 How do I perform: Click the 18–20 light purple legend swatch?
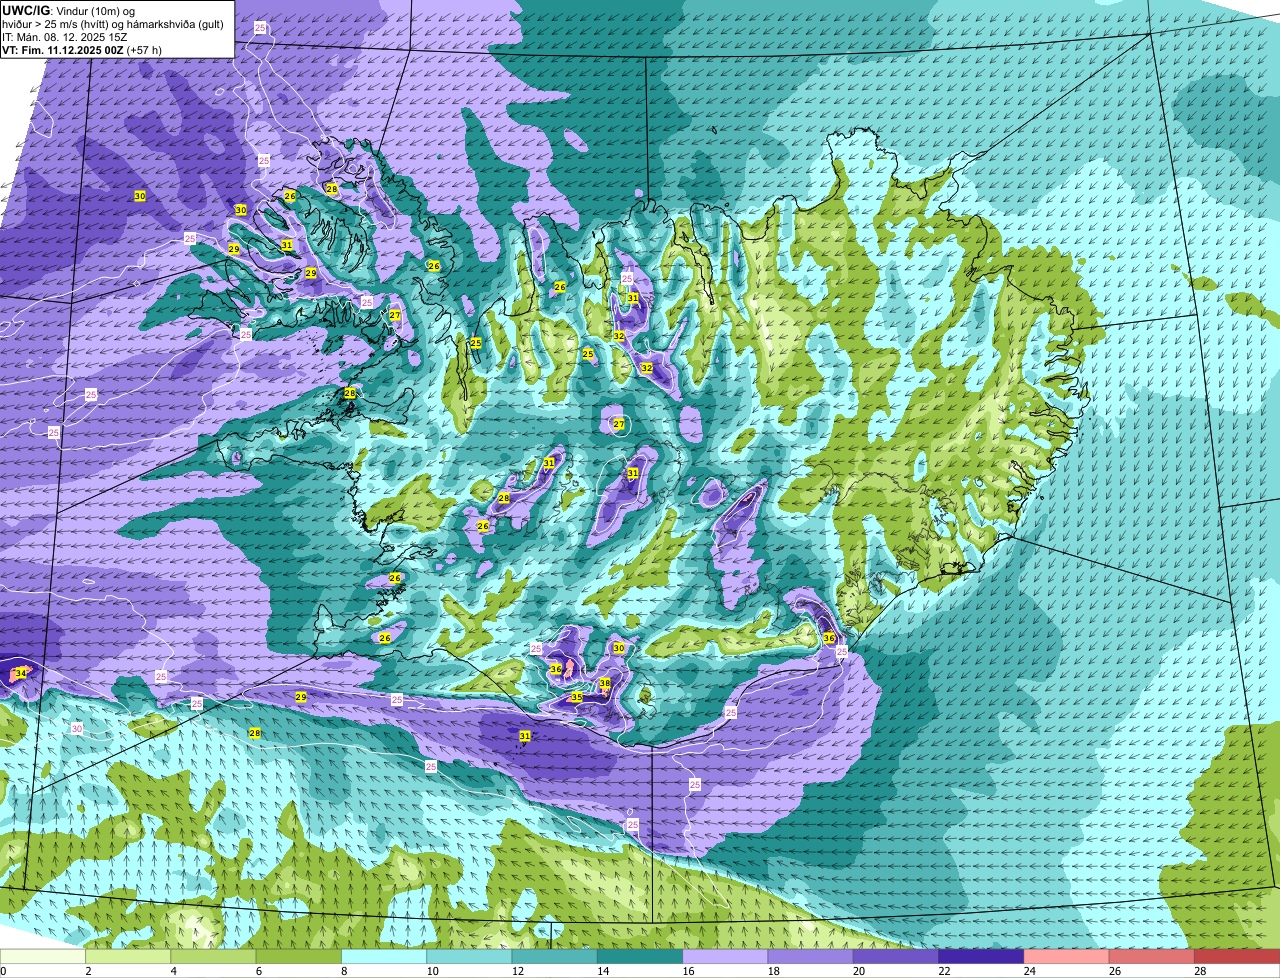(x=810, y=956)
